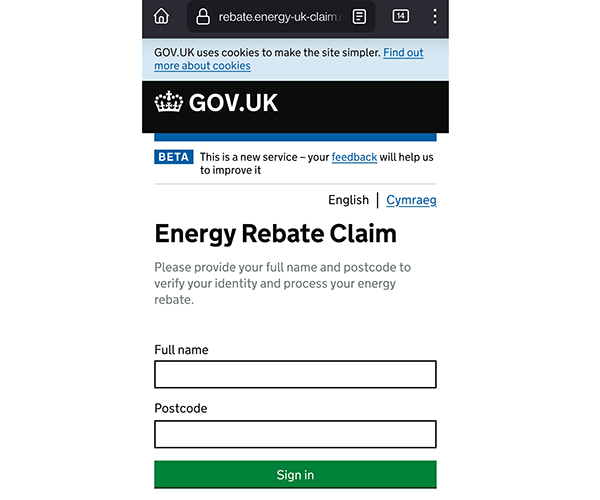Image resolution: width=600 pixels, height=500 pixels.
Task: Click the BETA phase tag
Action: [x=174, y=157]
